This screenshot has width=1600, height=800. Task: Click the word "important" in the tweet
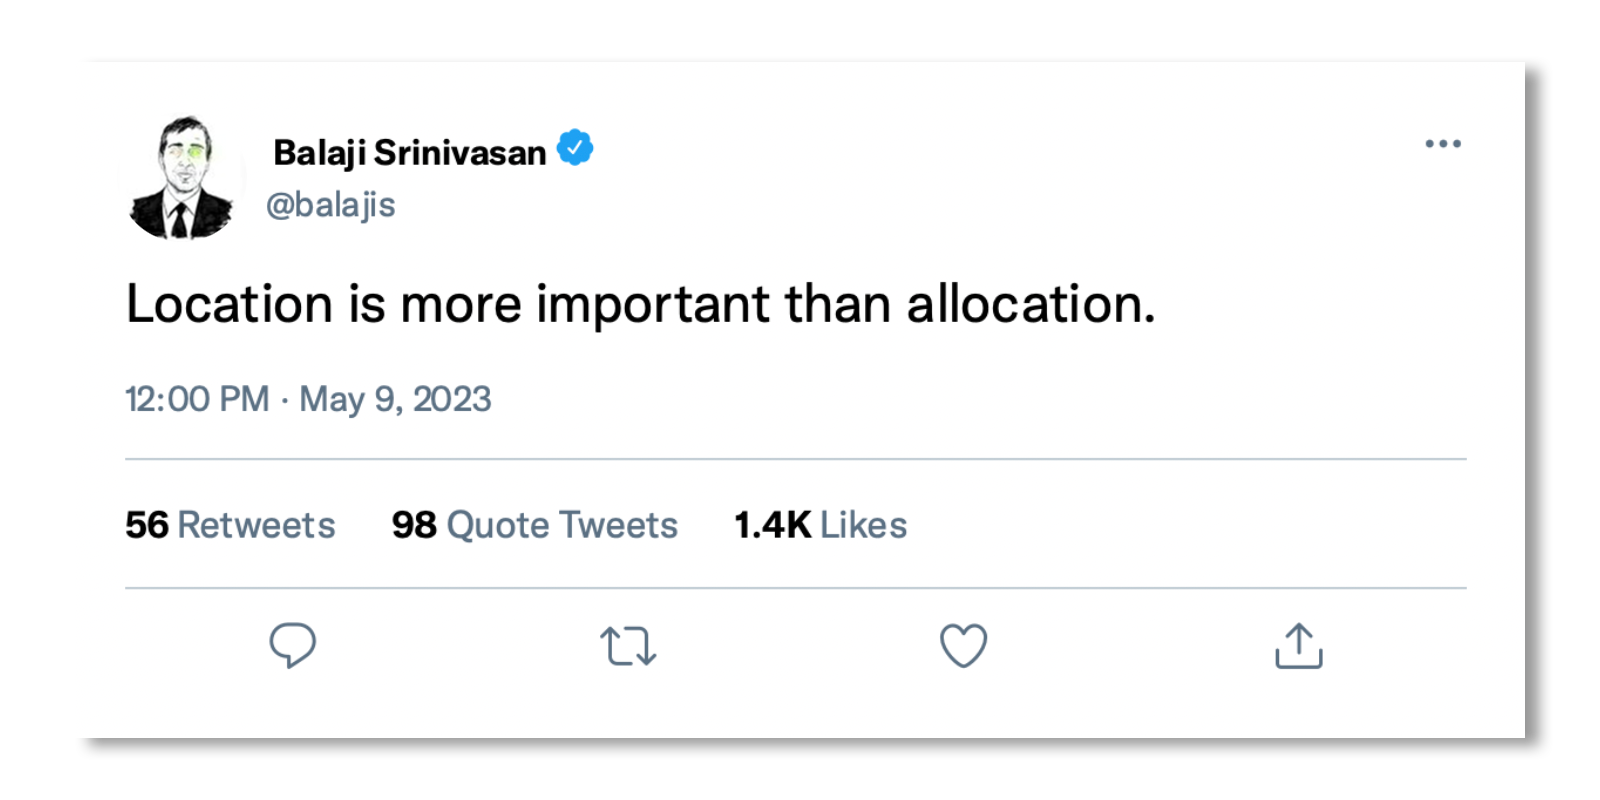(x=653, y=304)
